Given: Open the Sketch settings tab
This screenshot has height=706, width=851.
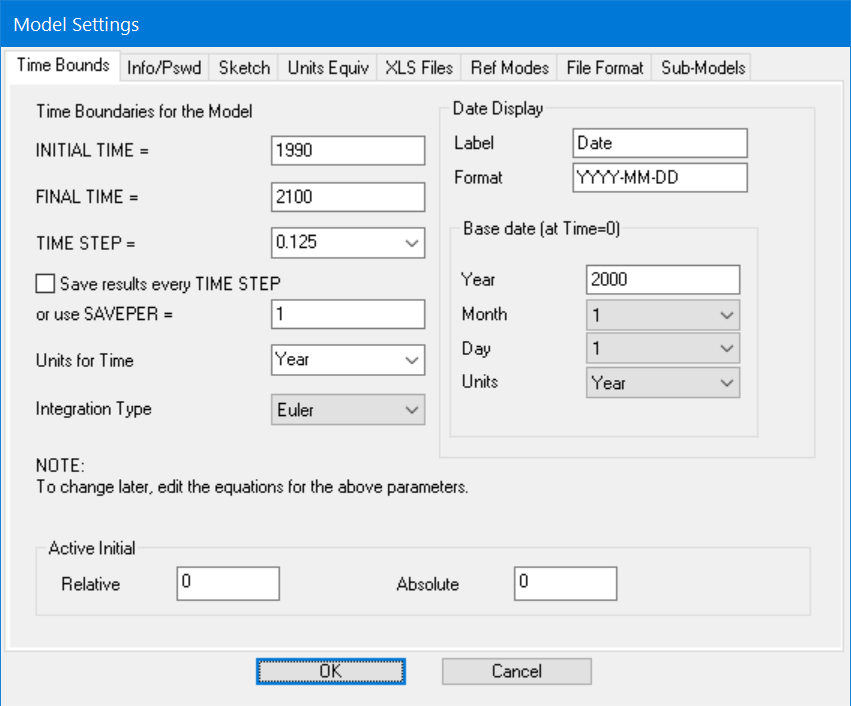Looking at the screenshot, I should coord(243,67).
